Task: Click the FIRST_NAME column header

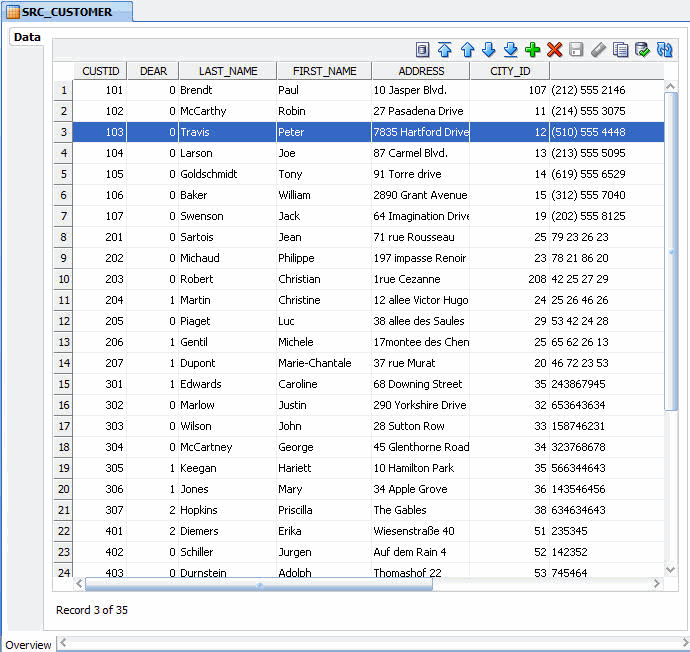Action: [x=324, y=71]
